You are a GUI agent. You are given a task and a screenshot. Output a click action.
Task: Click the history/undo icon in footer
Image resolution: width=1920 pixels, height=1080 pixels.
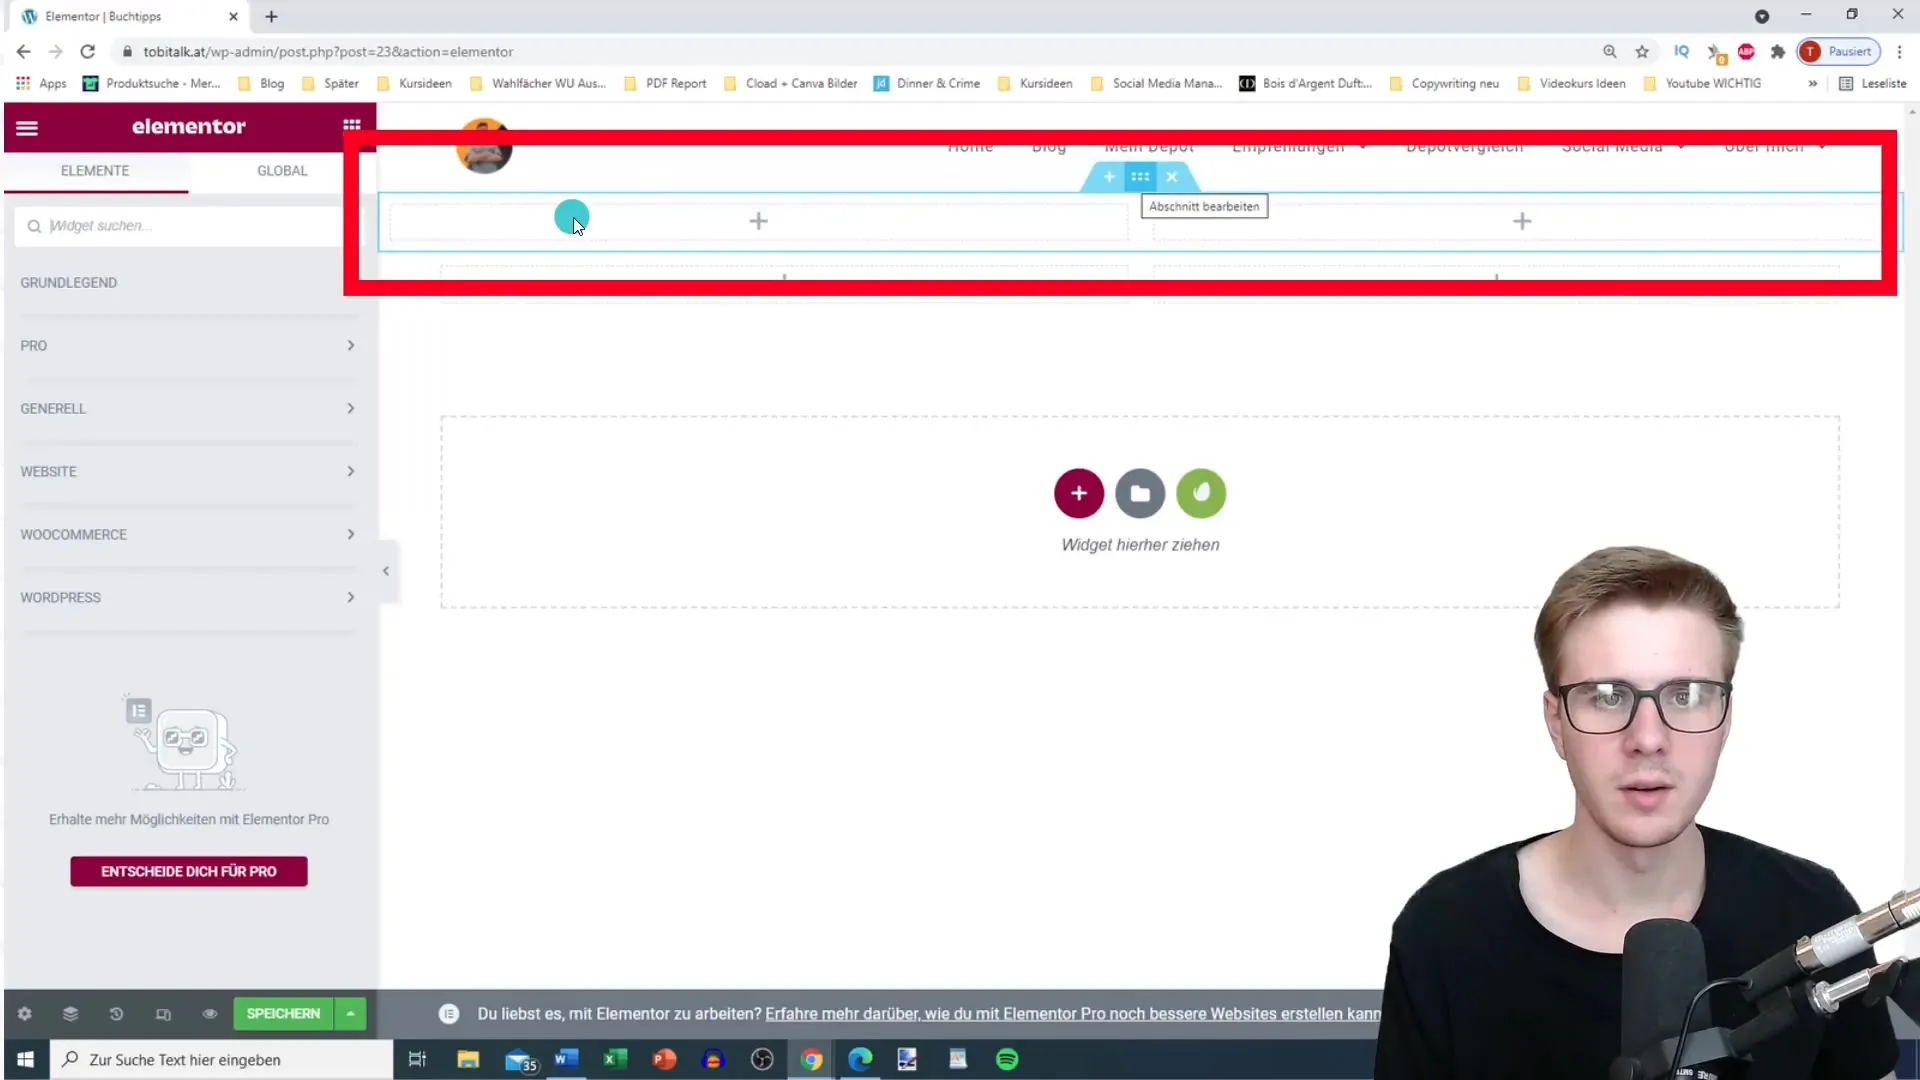tap(116, 1014)
